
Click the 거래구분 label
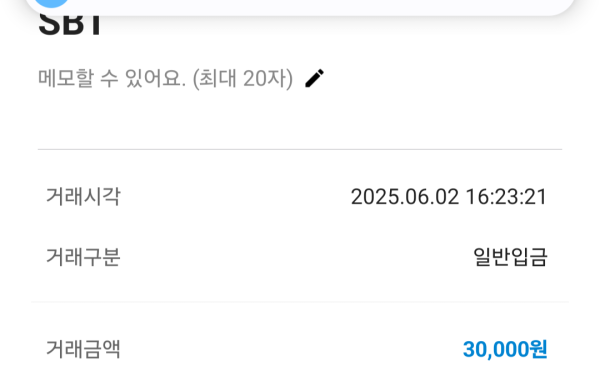pos(83,257)
